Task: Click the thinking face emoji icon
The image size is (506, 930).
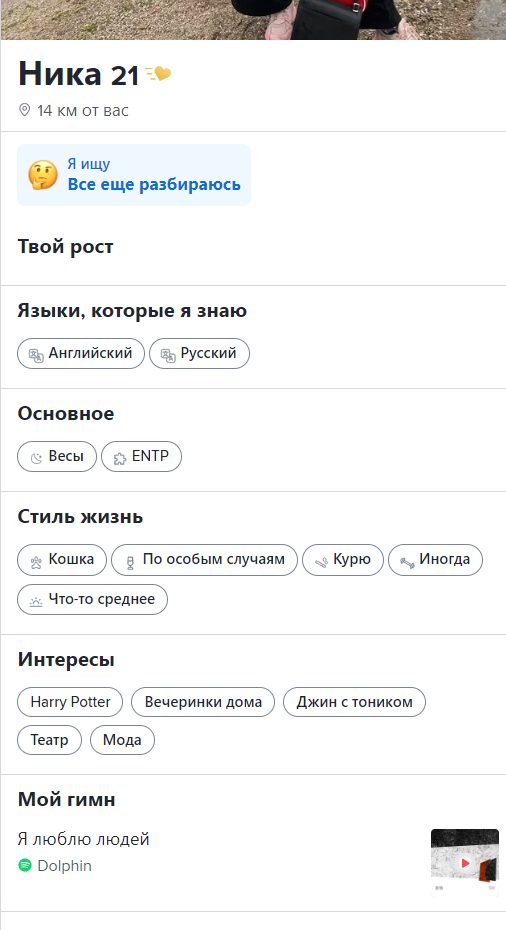Action: pyautogui.click(x=43, y=175)
